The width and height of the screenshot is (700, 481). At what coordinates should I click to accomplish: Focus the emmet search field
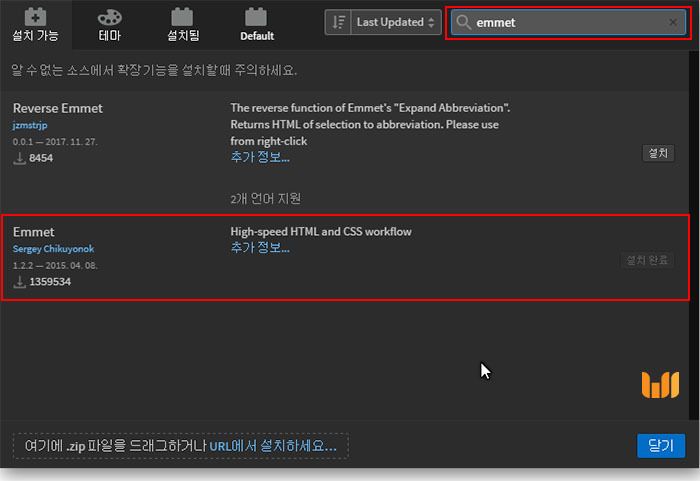click(x=568, y=22)
